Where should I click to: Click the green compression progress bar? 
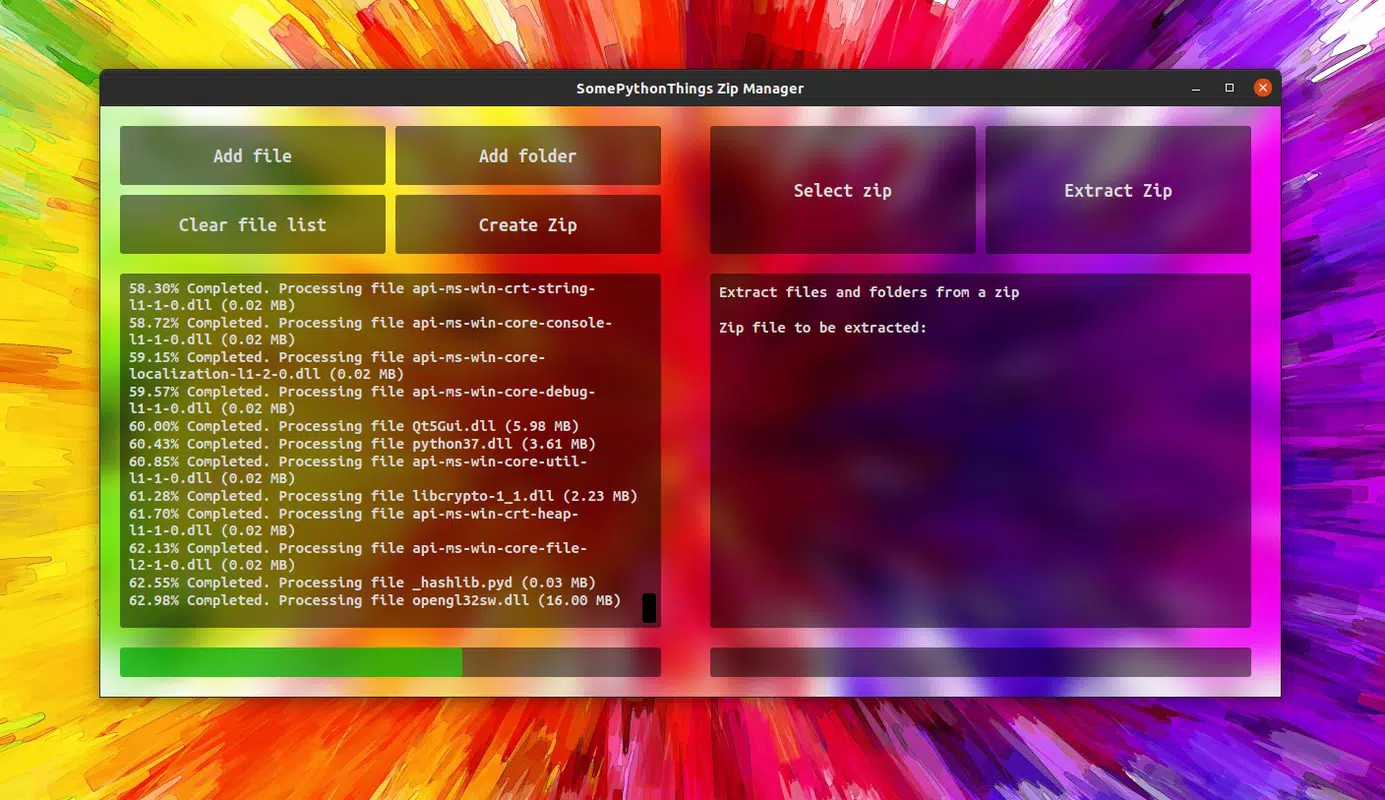pos(390,662)
